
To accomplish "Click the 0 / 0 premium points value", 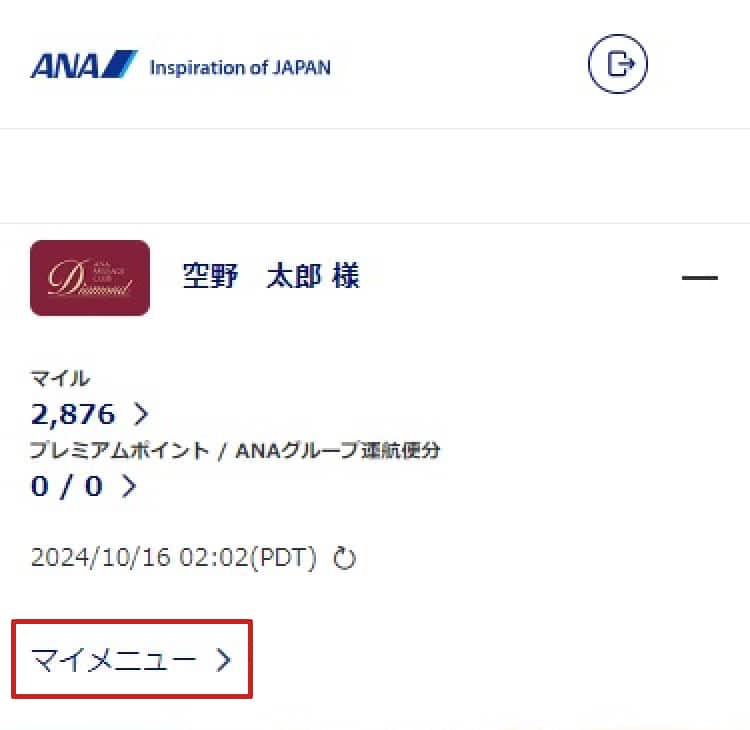I will coord(67,486).
